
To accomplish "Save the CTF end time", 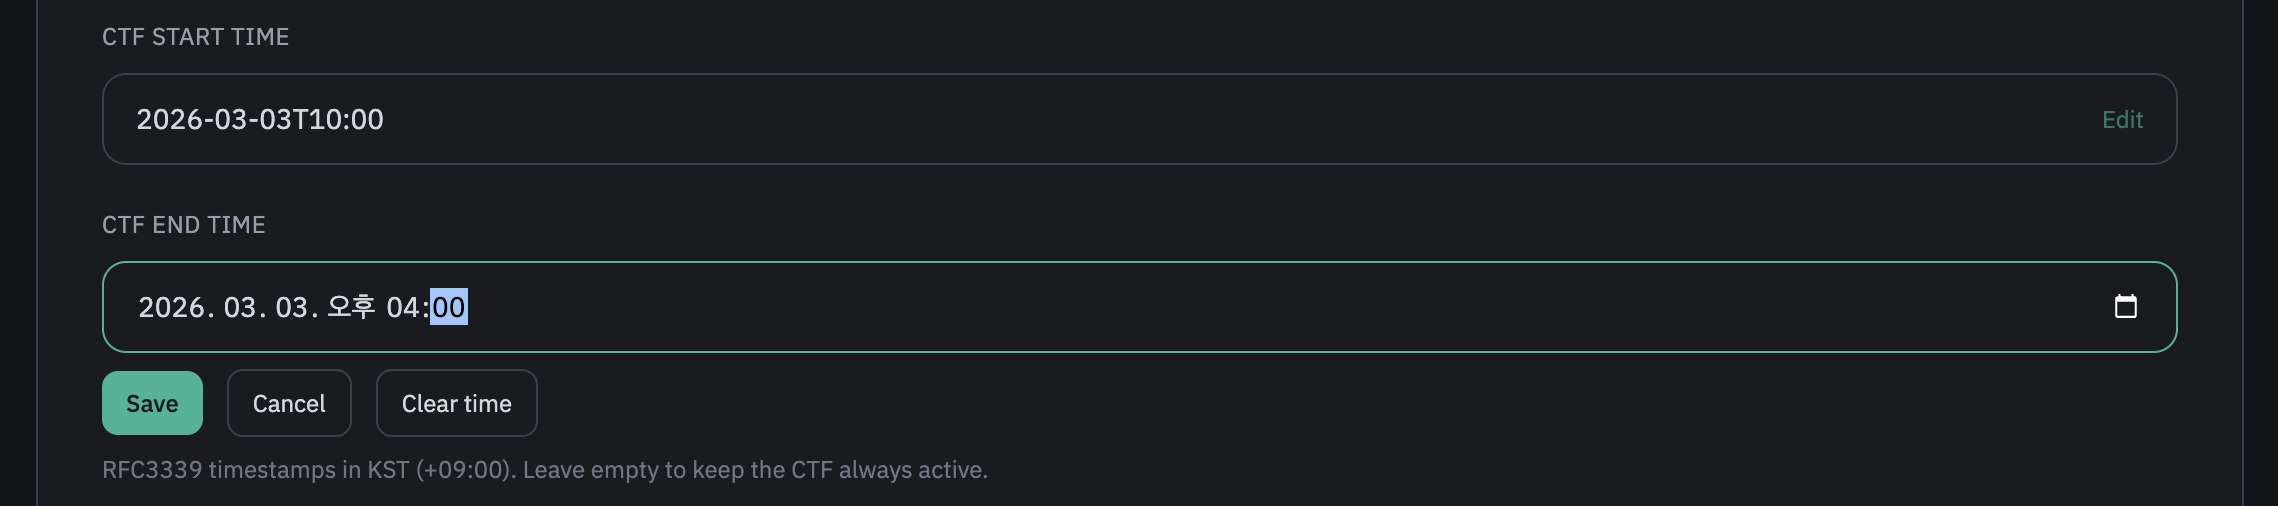I will coord(152,403).
